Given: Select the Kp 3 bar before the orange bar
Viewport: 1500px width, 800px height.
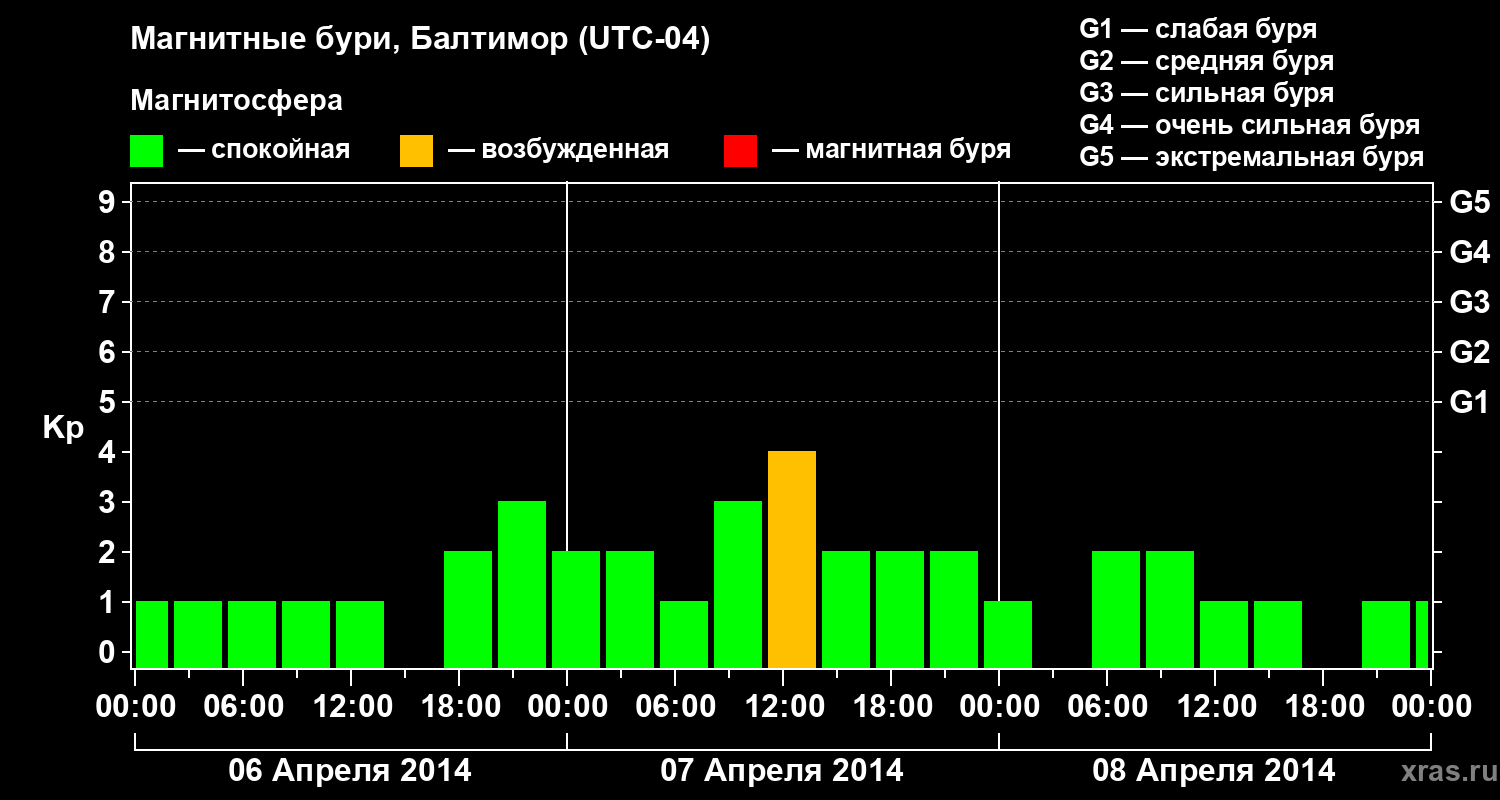Looking at the screenshot, I should click(738, 585).
